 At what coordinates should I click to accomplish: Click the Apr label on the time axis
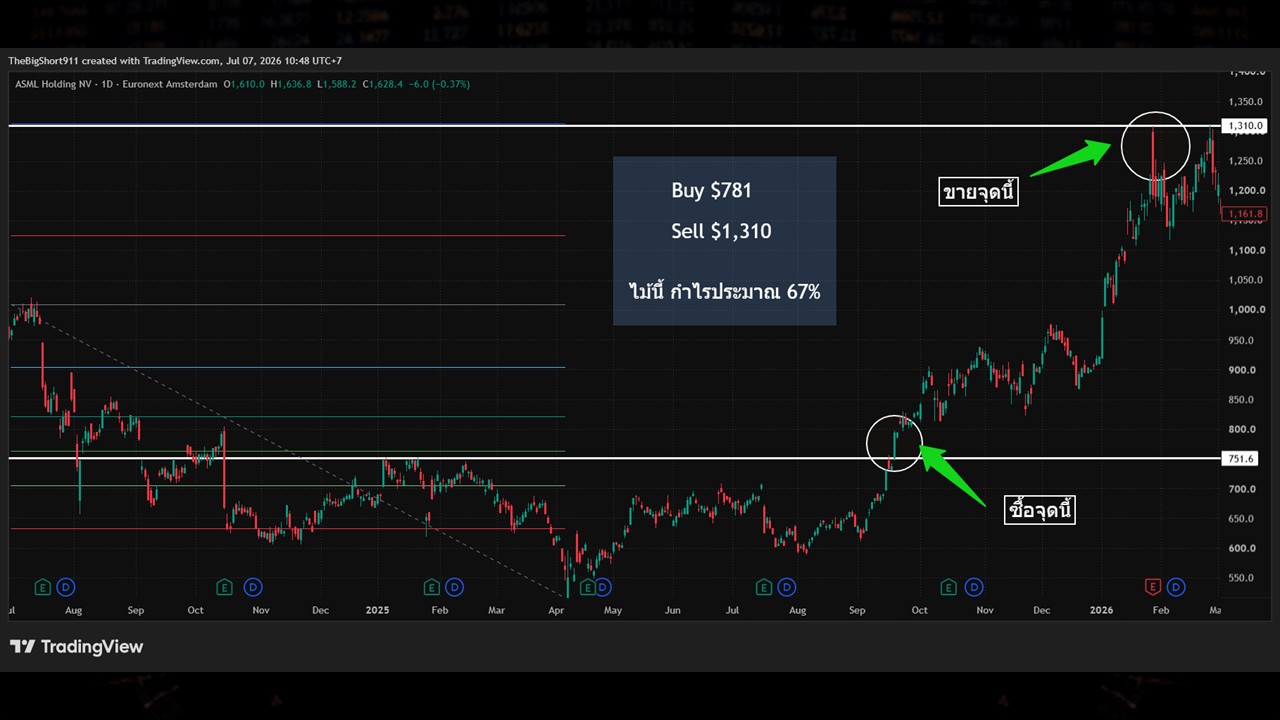point(554,610)
